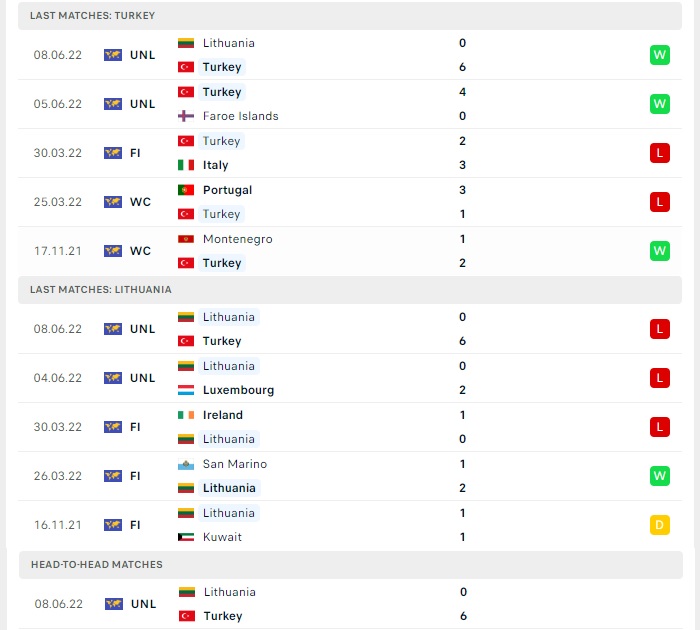Click the Last Matches: Lithuania section header
Screen dimensions: 700x630
(x=350, y=290)
